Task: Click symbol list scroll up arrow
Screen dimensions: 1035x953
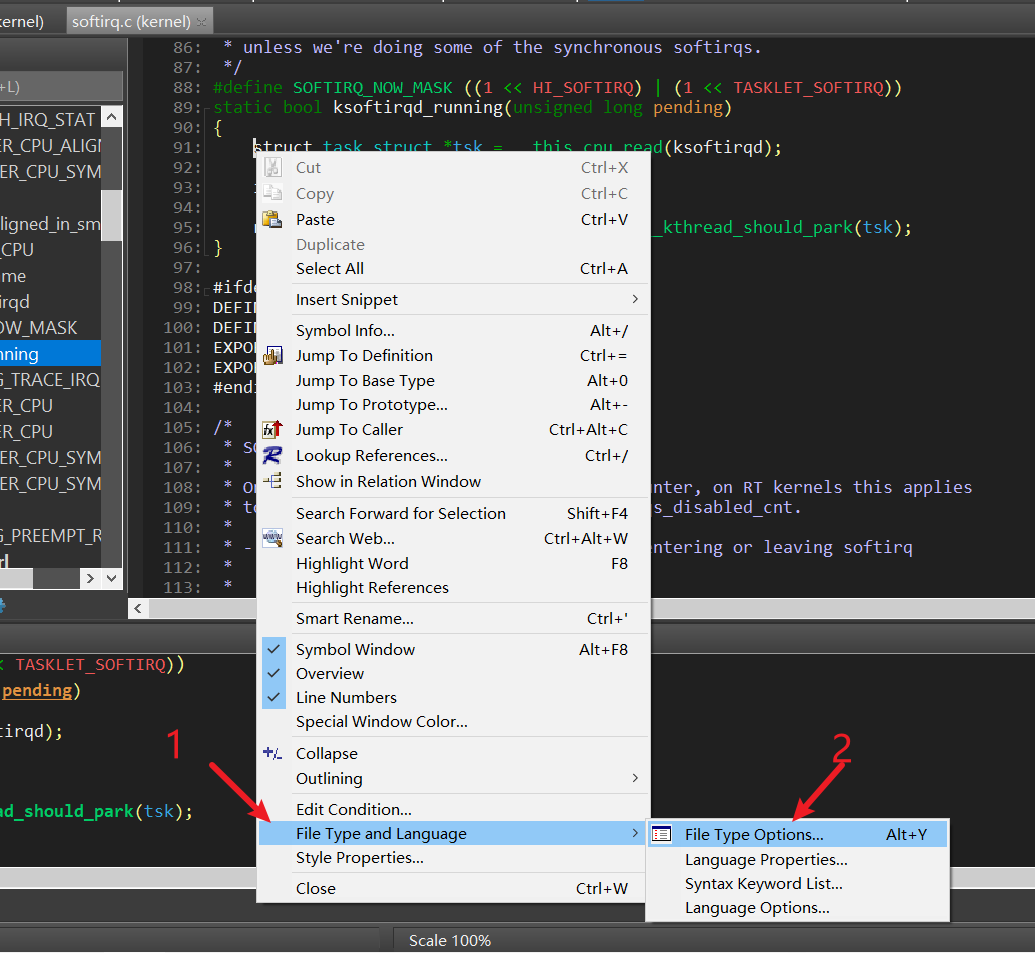Action: tap(112, 118)
